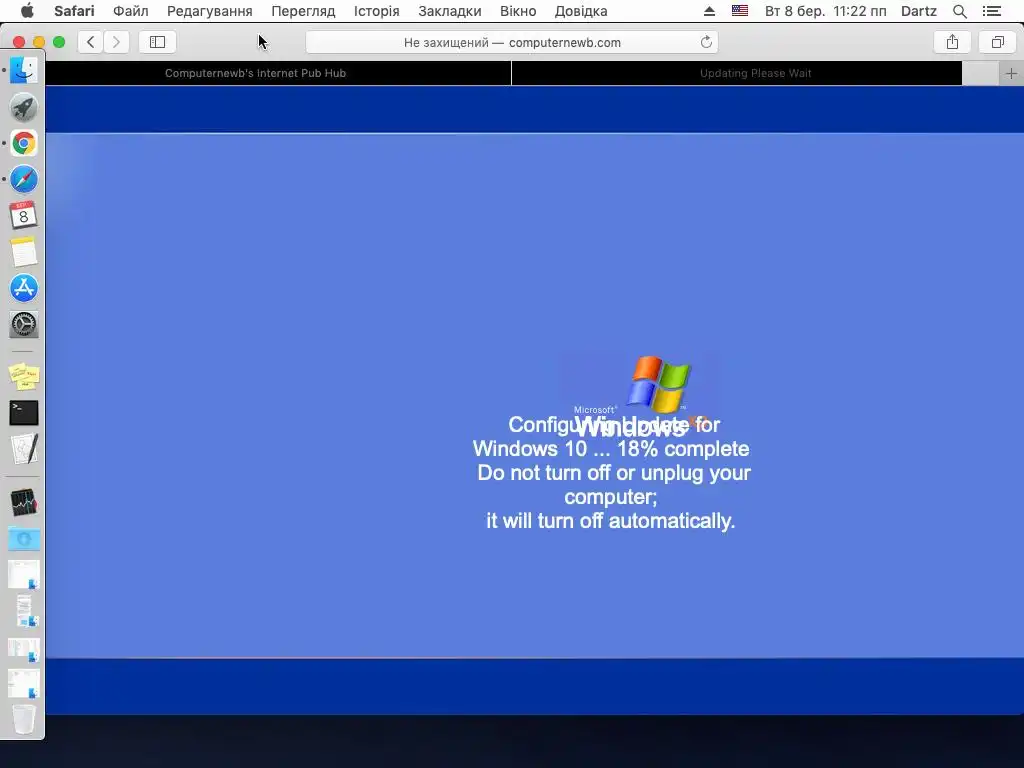The width and height of the screenshot is (1024, 768).
Task: Open the blue Downloads folder in dock
Action: pos(24,539)
